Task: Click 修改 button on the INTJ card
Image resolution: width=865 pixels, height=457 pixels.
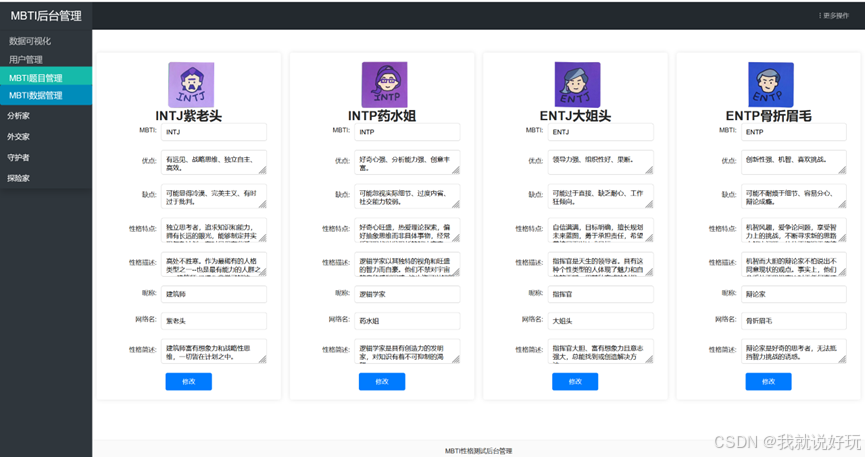Action: [x=188, y=381]
